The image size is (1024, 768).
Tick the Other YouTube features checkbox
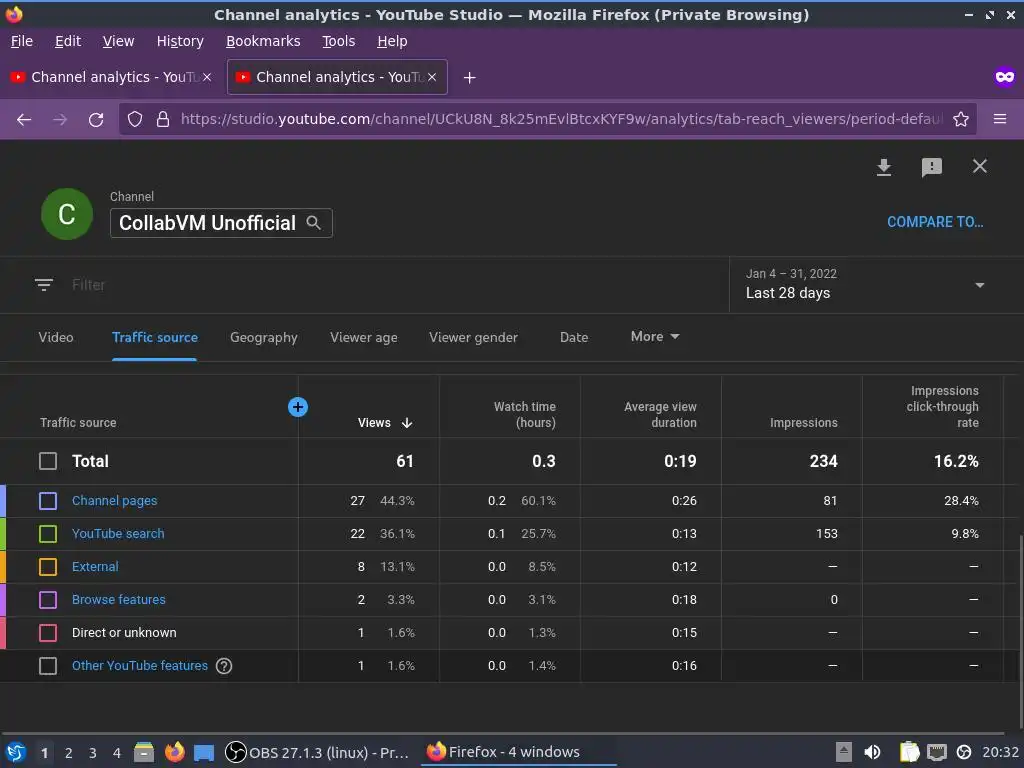(x=48, y=665)
